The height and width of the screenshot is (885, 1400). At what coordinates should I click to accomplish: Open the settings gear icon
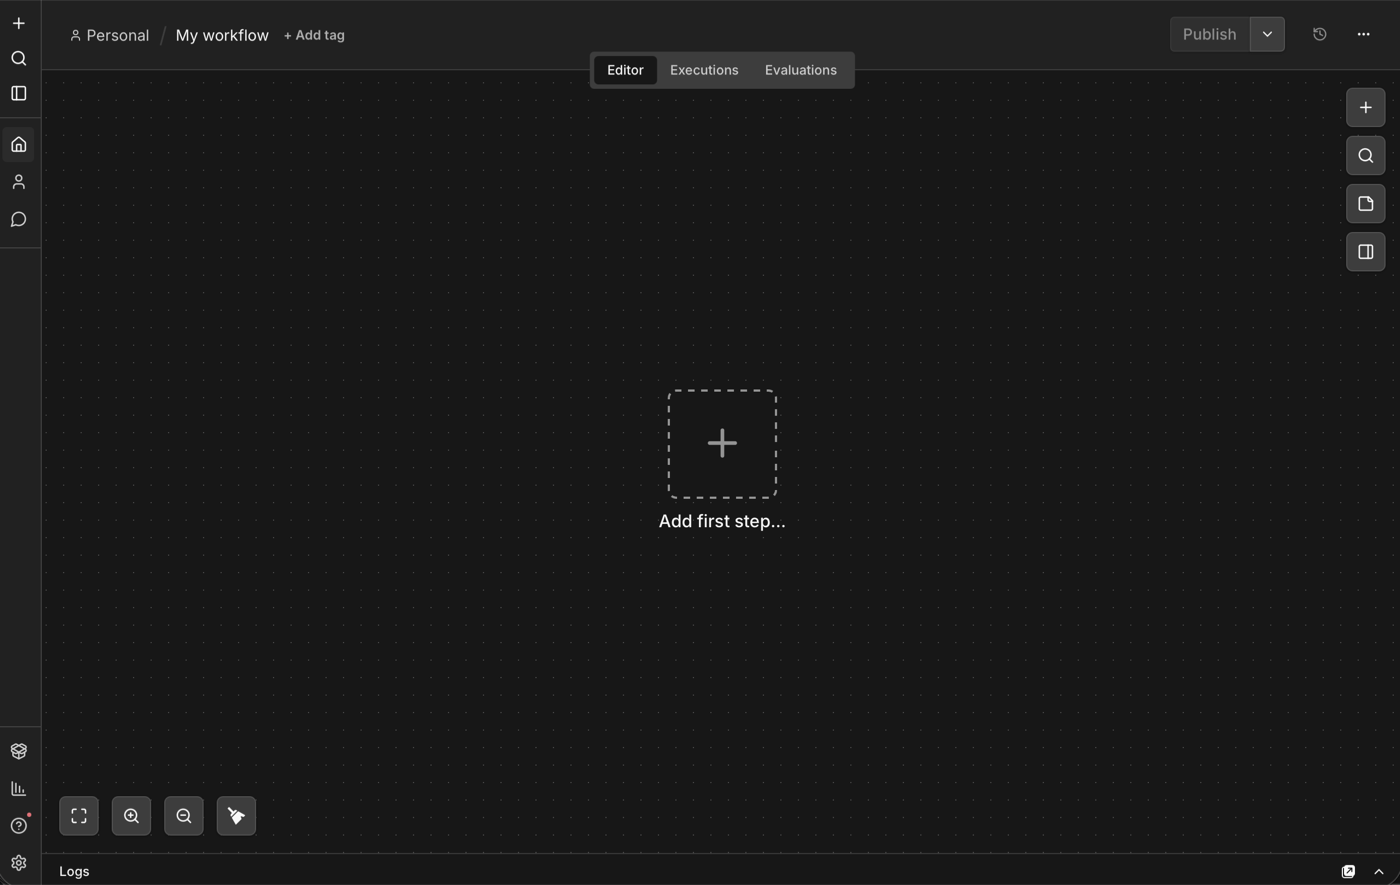point(18,863)
